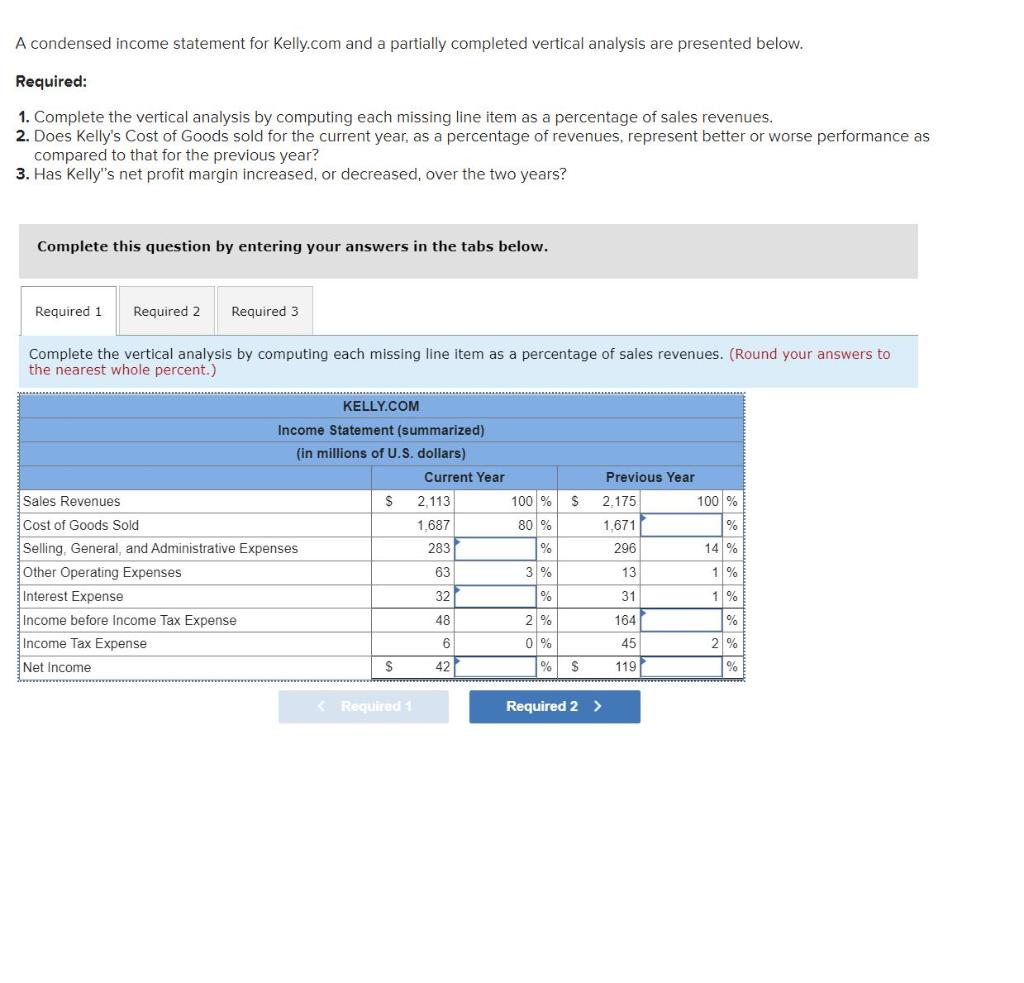Click the hint marker on Current Year Net Income 42
Viewport: 1024px width, 983px height.
tap(457, 660)
